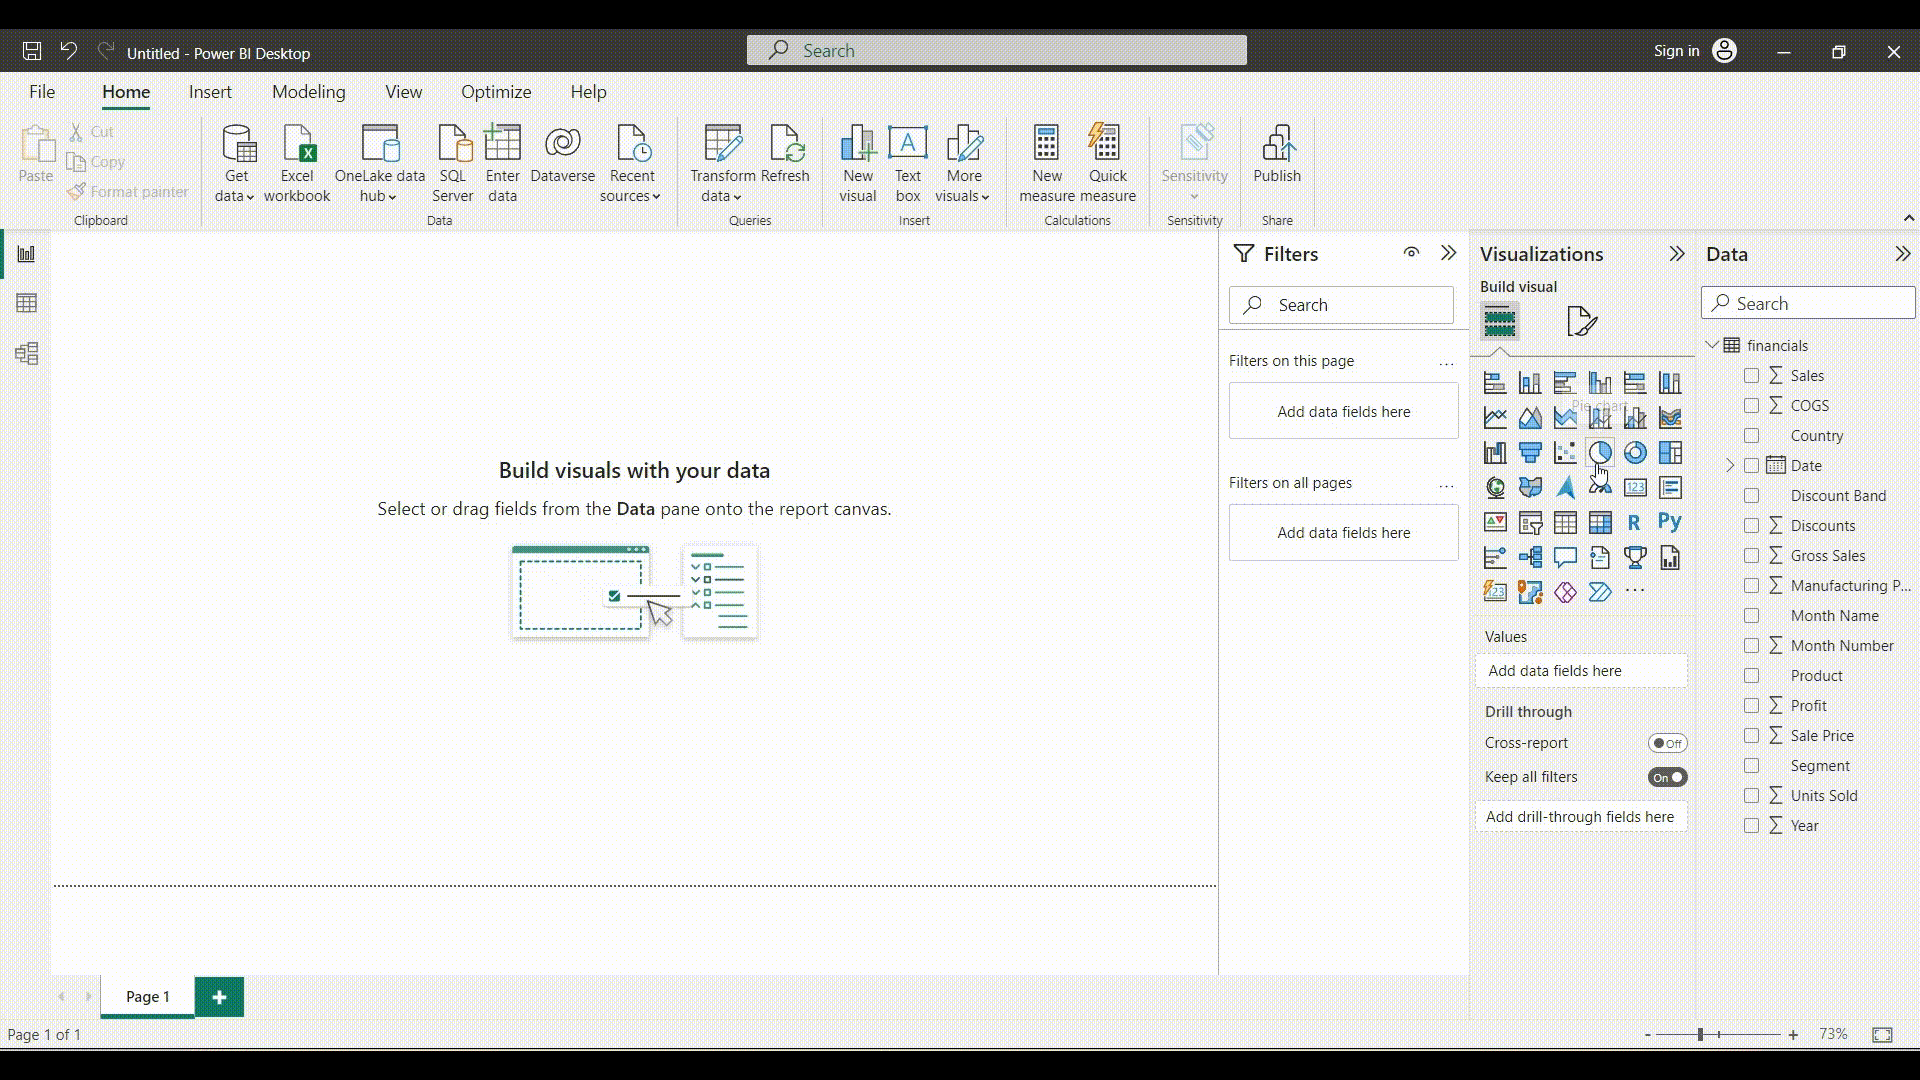Check the Sales field

1751,376
